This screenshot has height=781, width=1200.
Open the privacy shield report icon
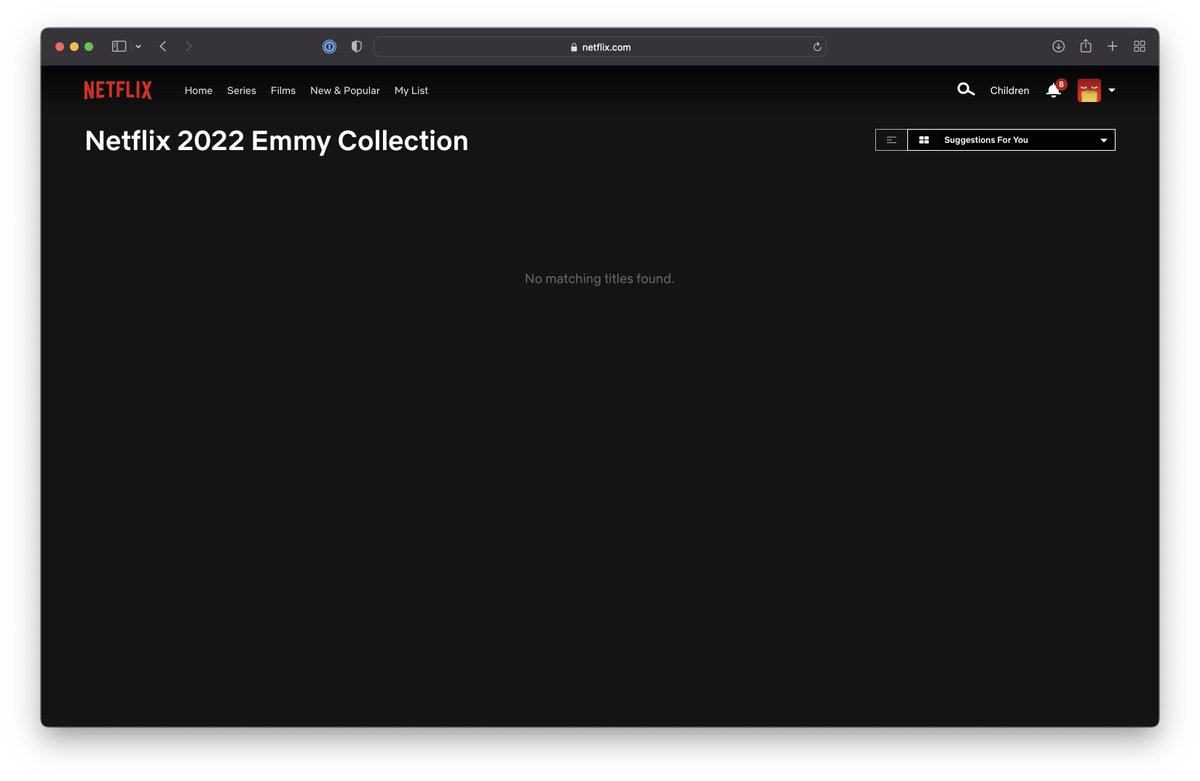tap(356, 46)
